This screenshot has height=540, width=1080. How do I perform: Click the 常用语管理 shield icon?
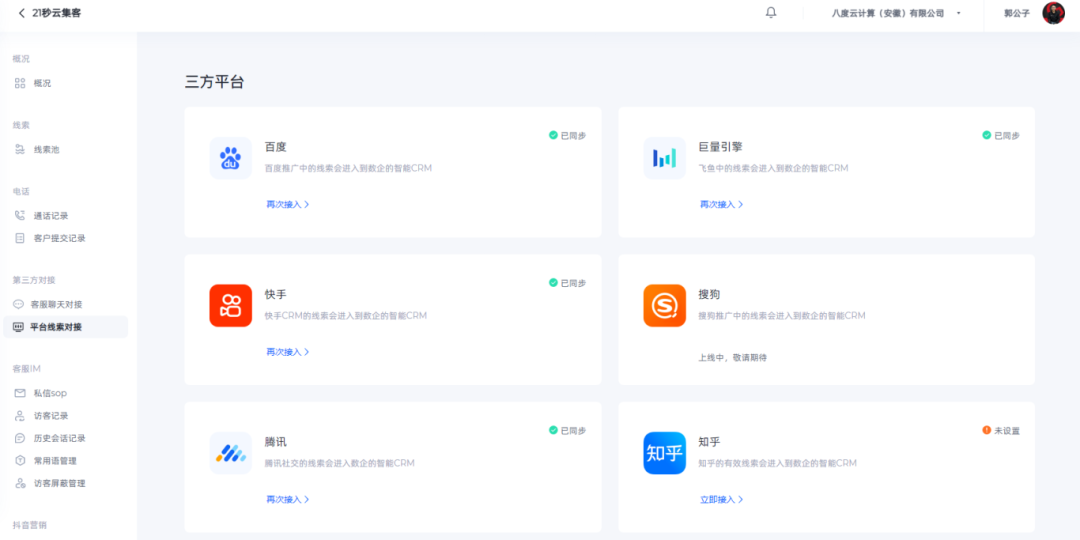(x=20, y=461)
